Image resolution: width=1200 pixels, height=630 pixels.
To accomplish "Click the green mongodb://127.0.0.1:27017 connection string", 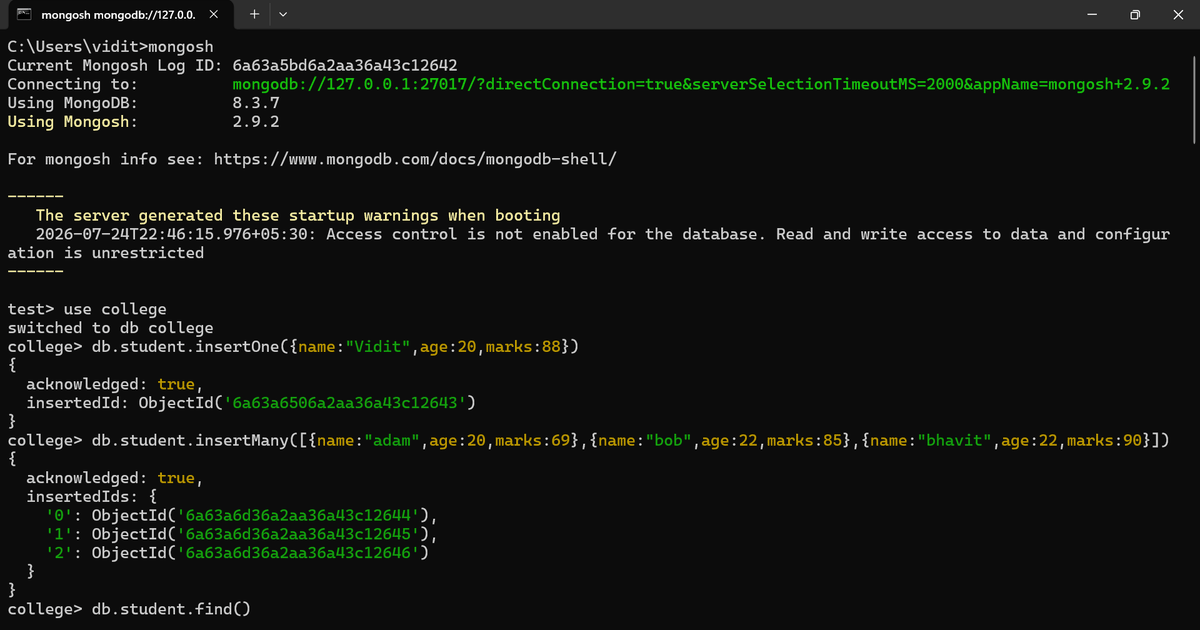I will click(701, 84).
